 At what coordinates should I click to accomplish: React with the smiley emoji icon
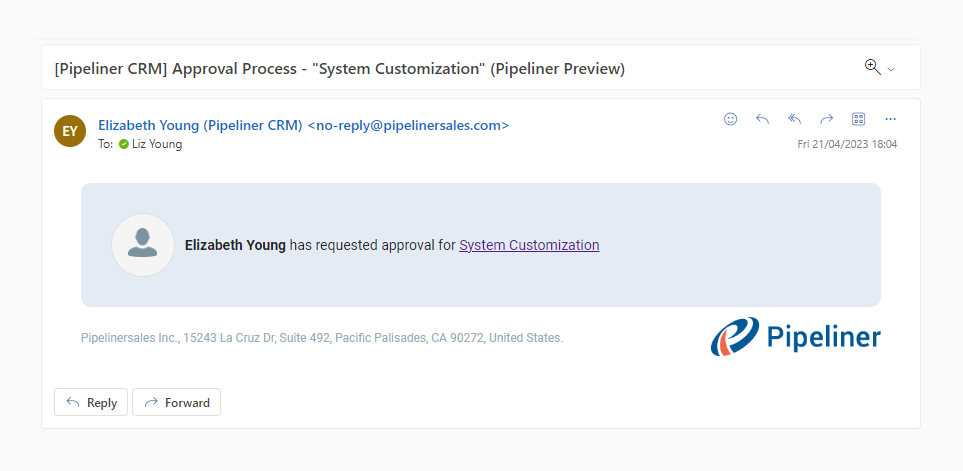[x=730, y=119]
